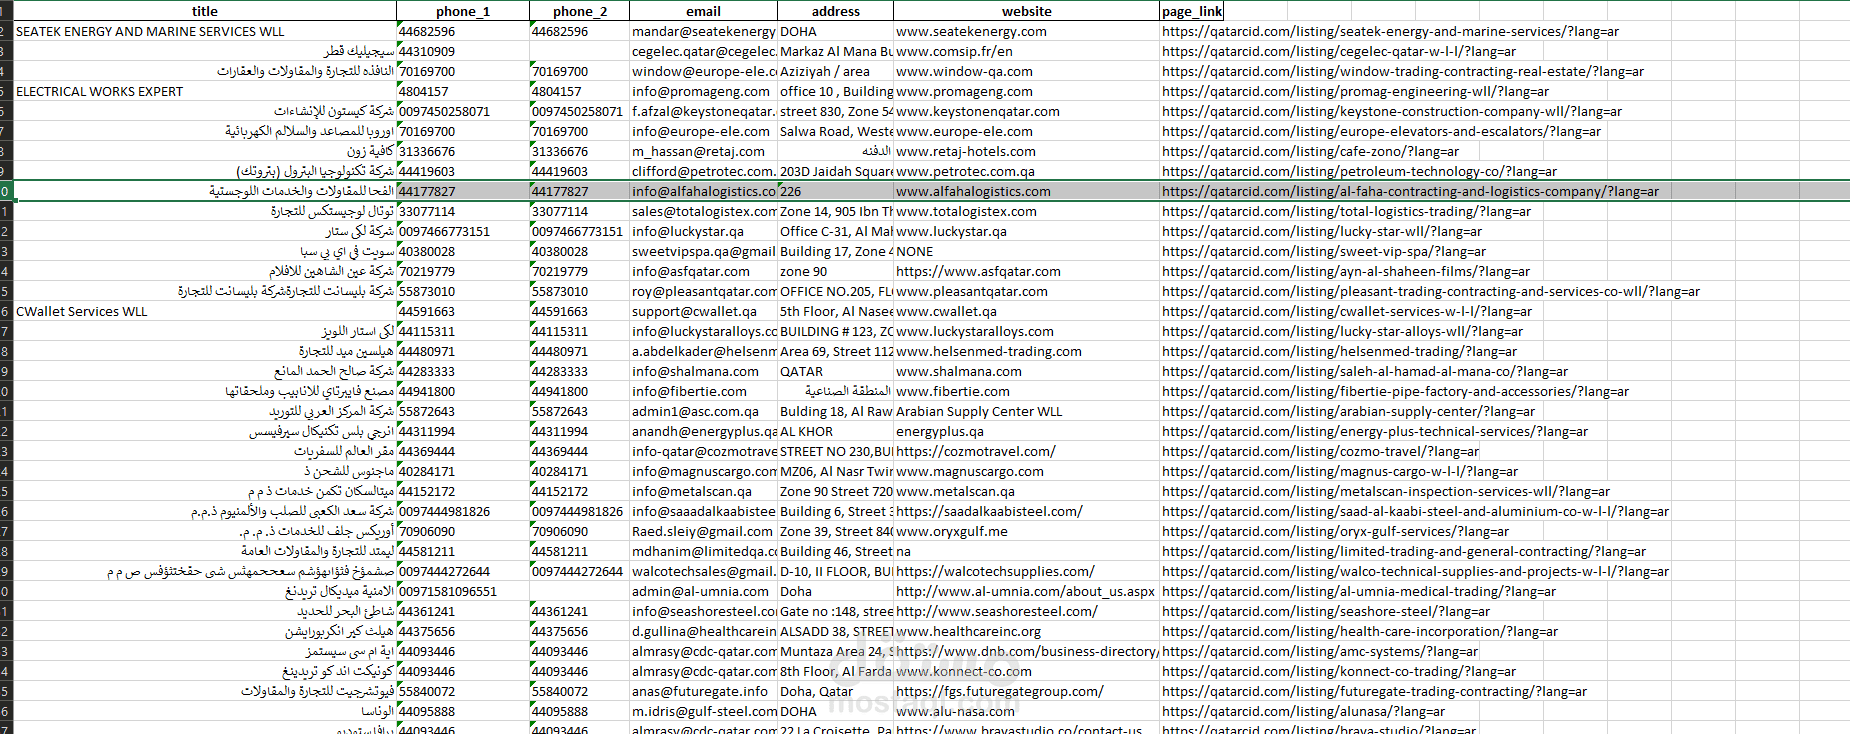The image size is (1850, 734).
Task: Select email info@luckystar.qa
Action: (703, 231)
